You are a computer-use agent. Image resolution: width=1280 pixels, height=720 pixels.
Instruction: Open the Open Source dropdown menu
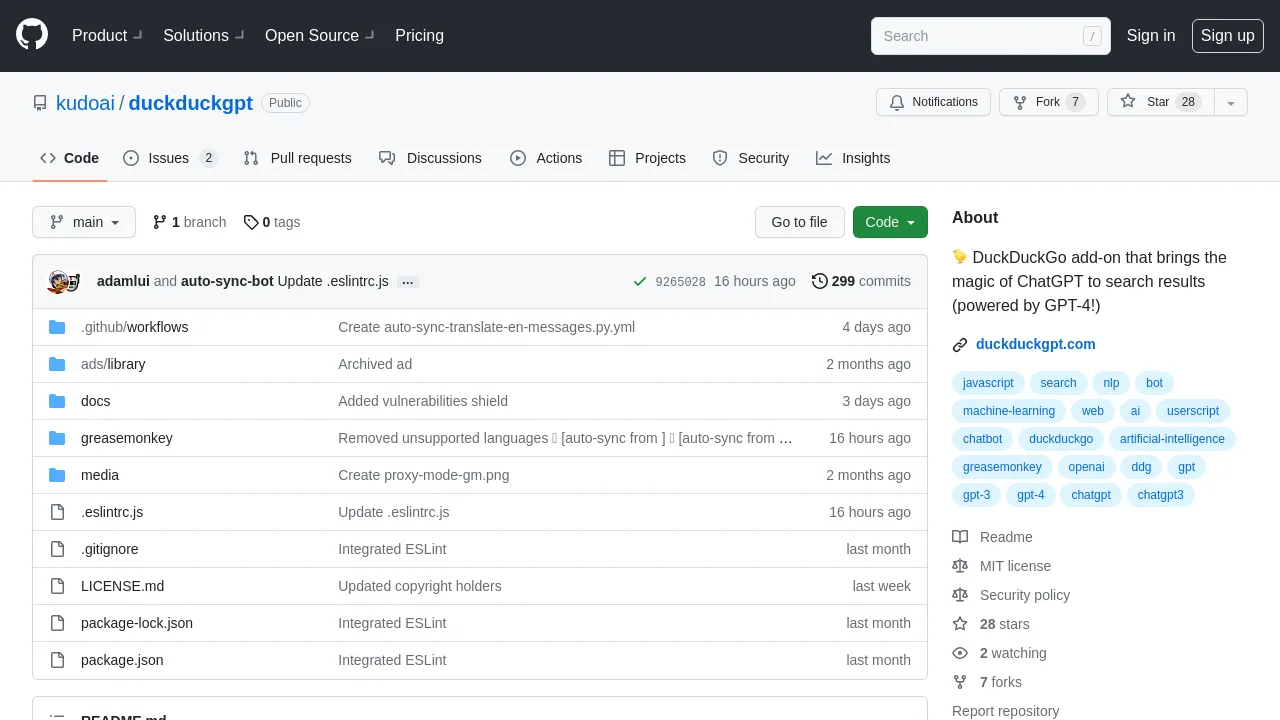pyautogui.click(x=319, y=35)
